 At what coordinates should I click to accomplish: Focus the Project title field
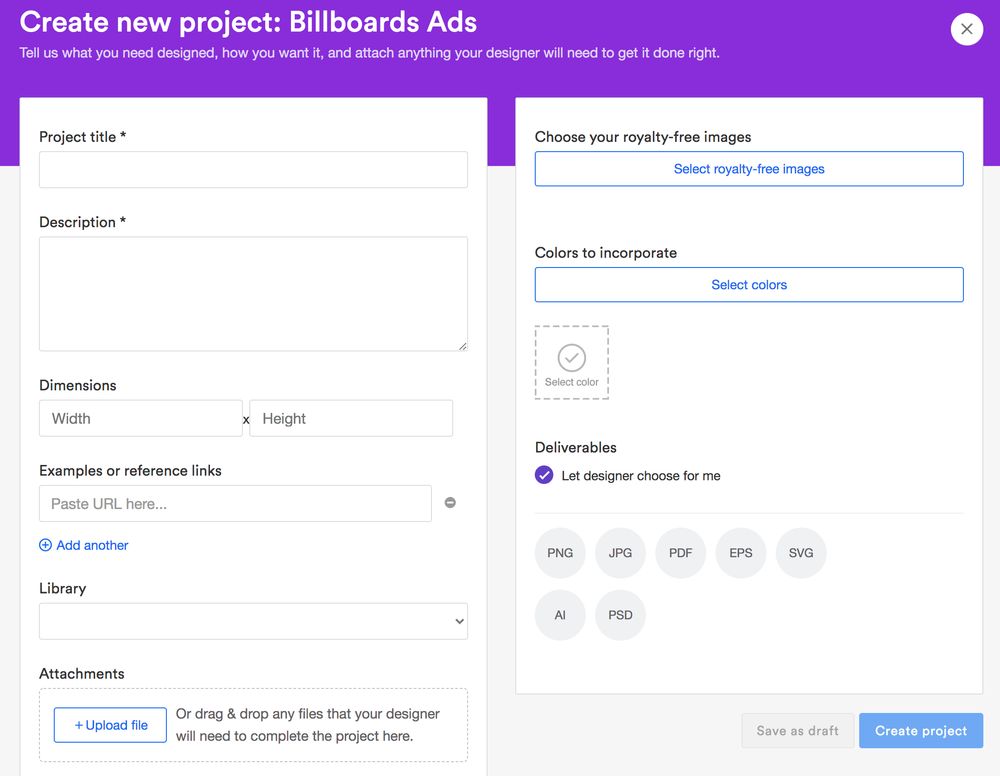pyautogui.click(x=253, y=170)
